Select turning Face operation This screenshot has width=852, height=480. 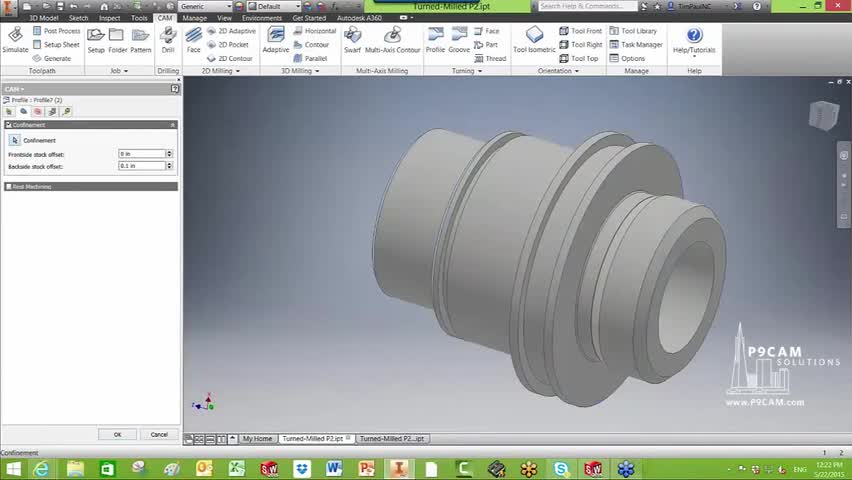tap(487, 31)
